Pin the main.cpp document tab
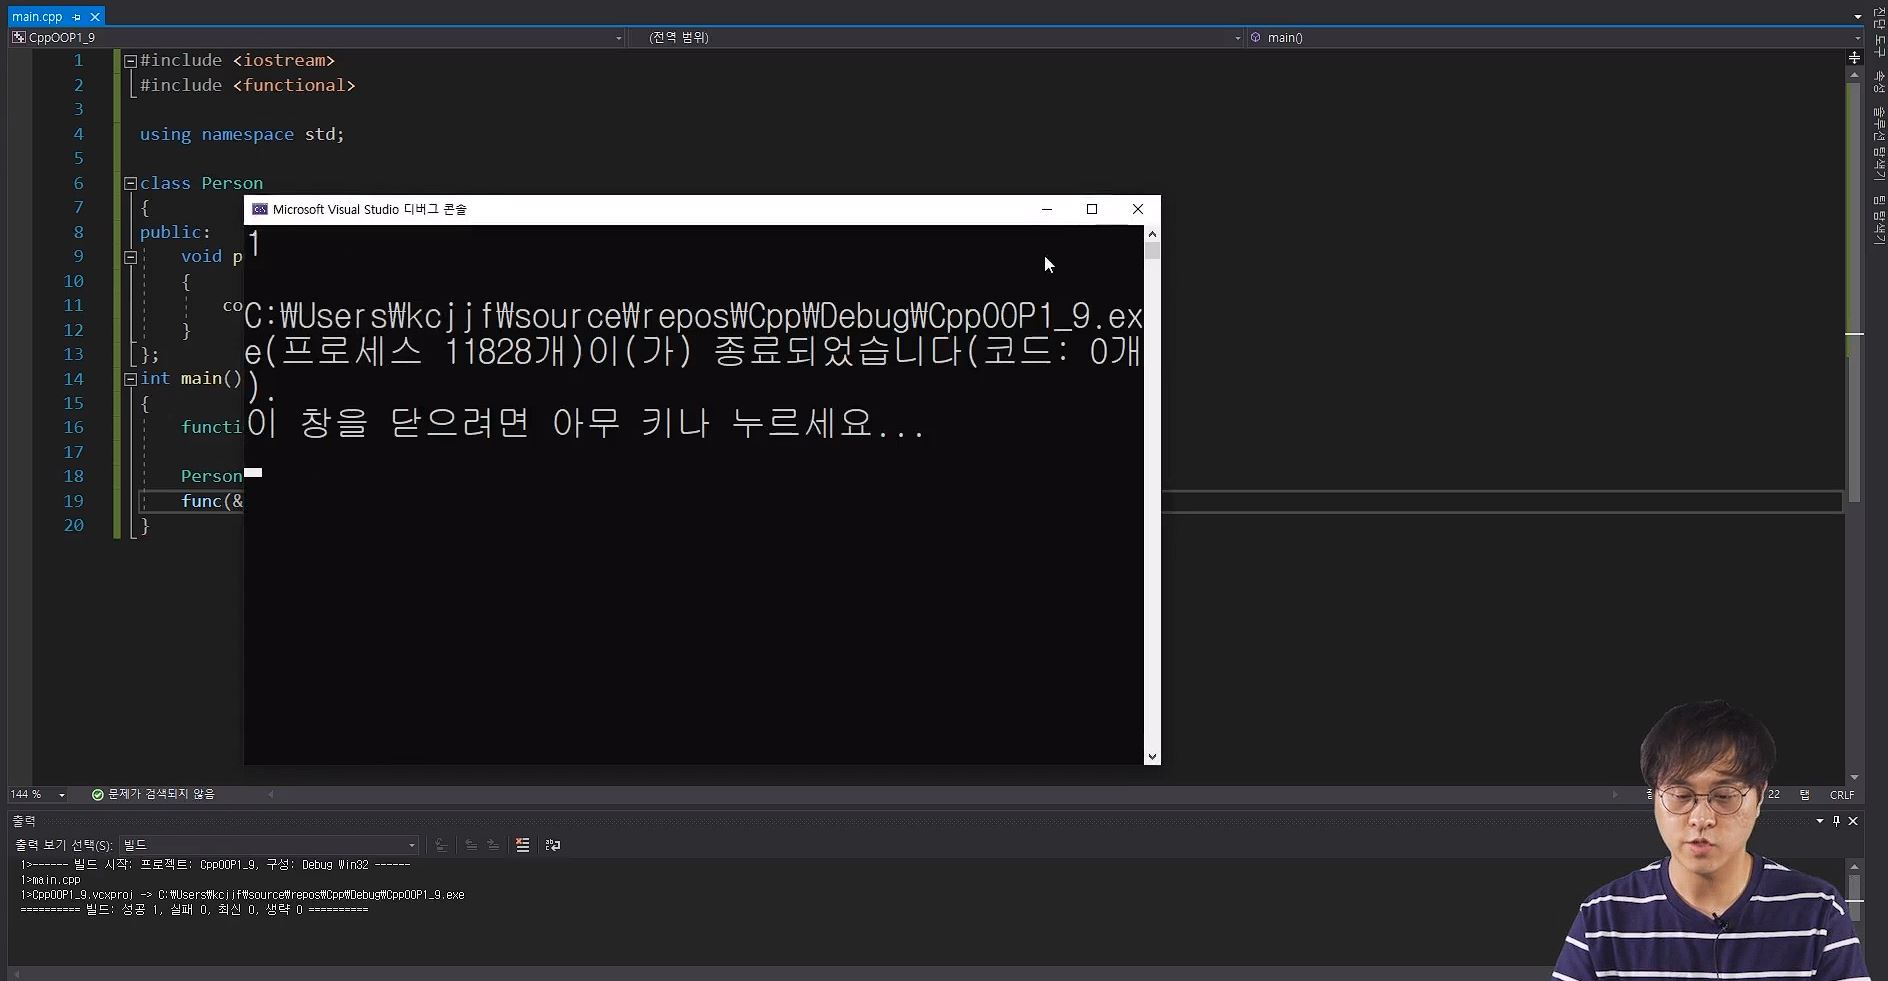 tap(77, 17)
